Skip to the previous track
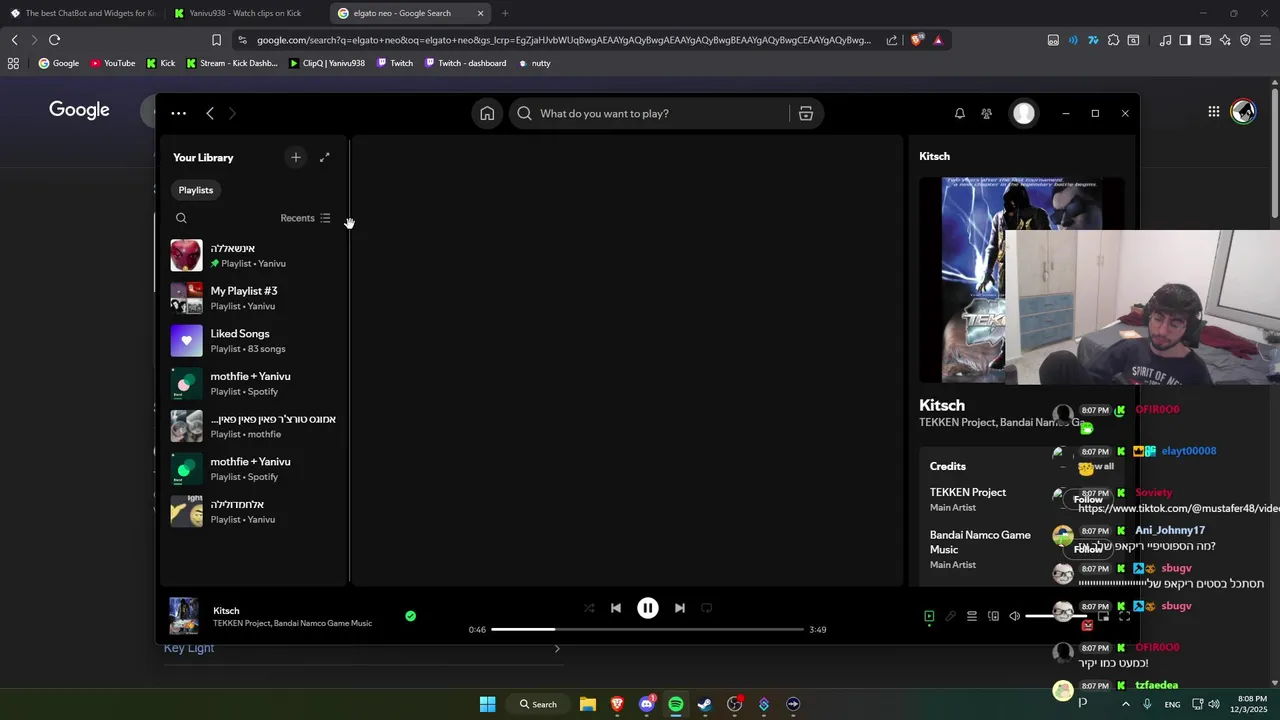 click(x=616, y=608)
